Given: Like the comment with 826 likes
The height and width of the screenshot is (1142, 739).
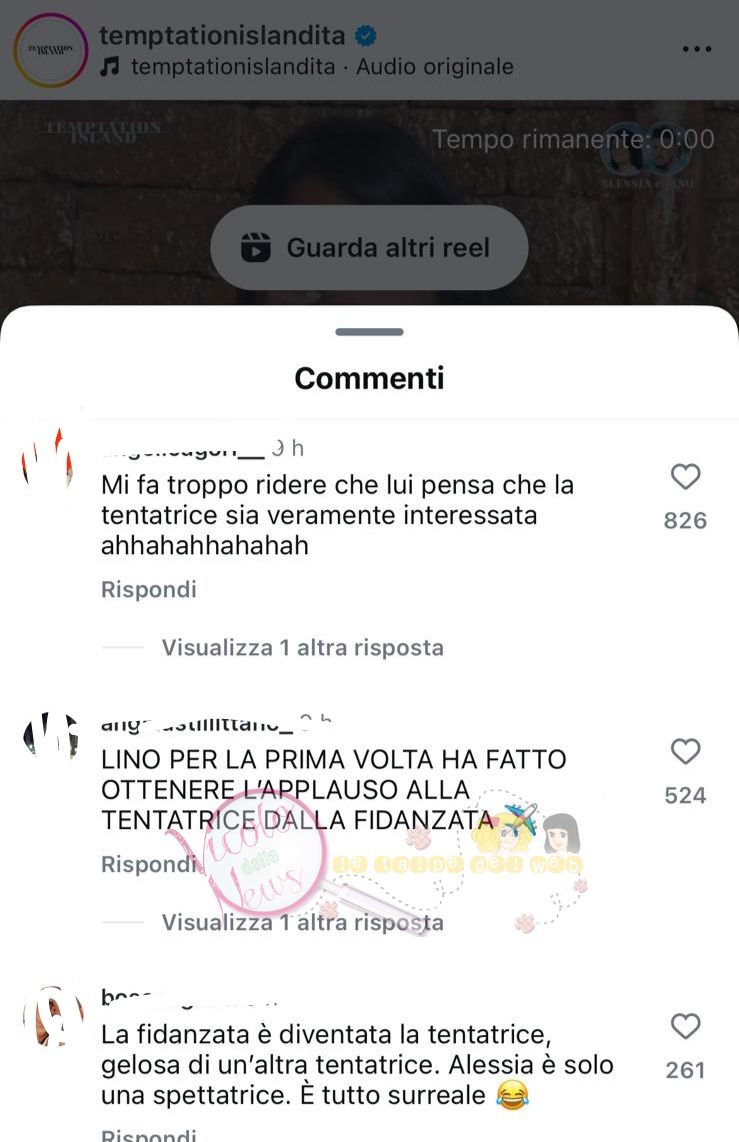Looking at the screenshot, I should [x=685, y=477].
